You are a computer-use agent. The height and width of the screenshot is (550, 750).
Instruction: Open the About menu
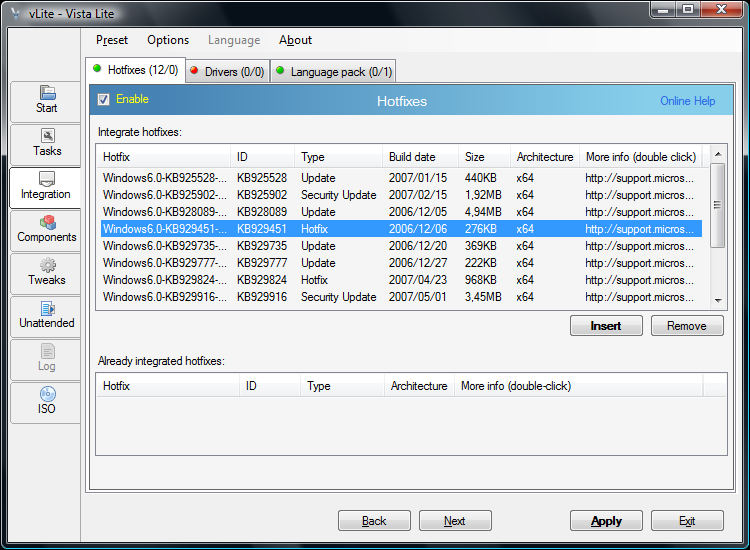coord(295,40)
